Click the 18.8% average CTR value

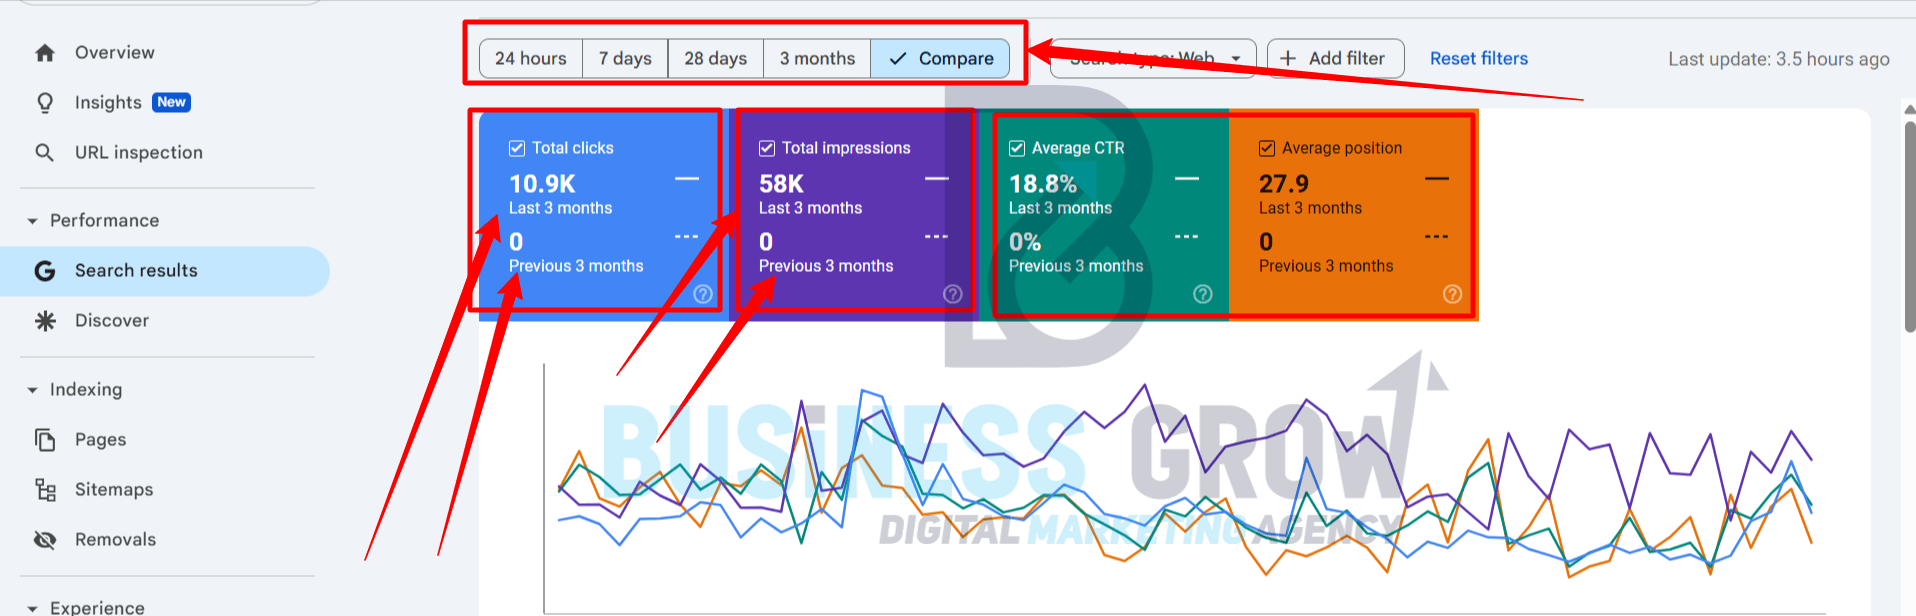(x=1043, y=184)
